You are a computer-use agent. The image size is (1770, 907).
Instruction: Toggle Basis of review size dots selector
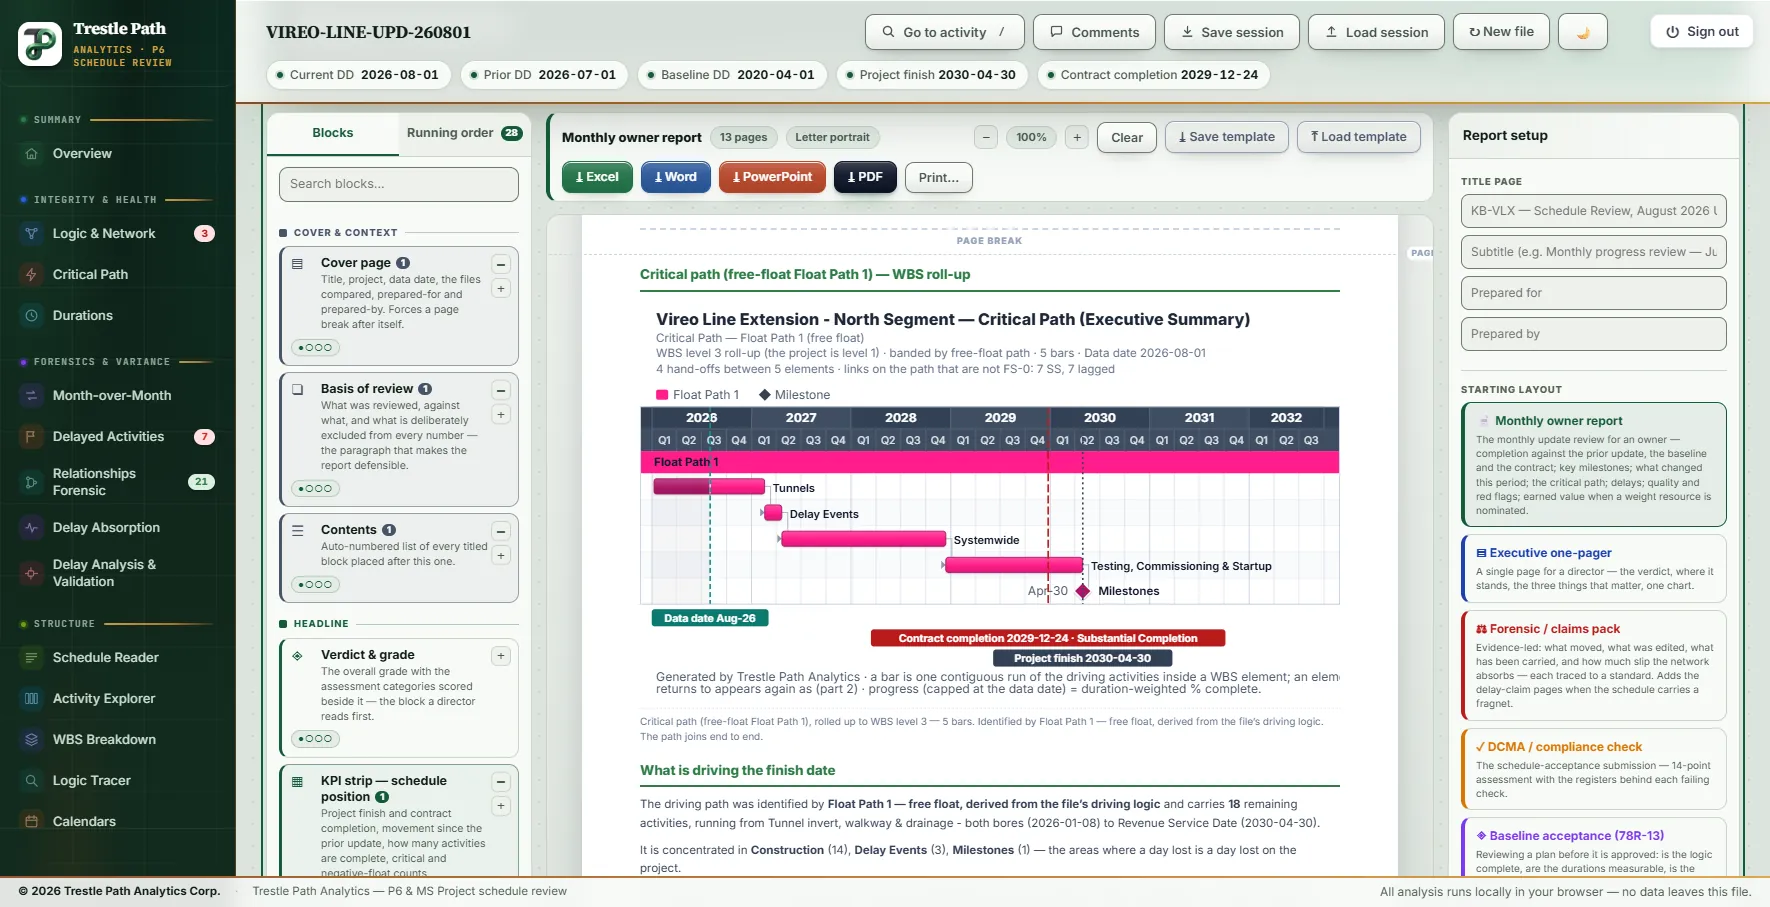(315, 489)
